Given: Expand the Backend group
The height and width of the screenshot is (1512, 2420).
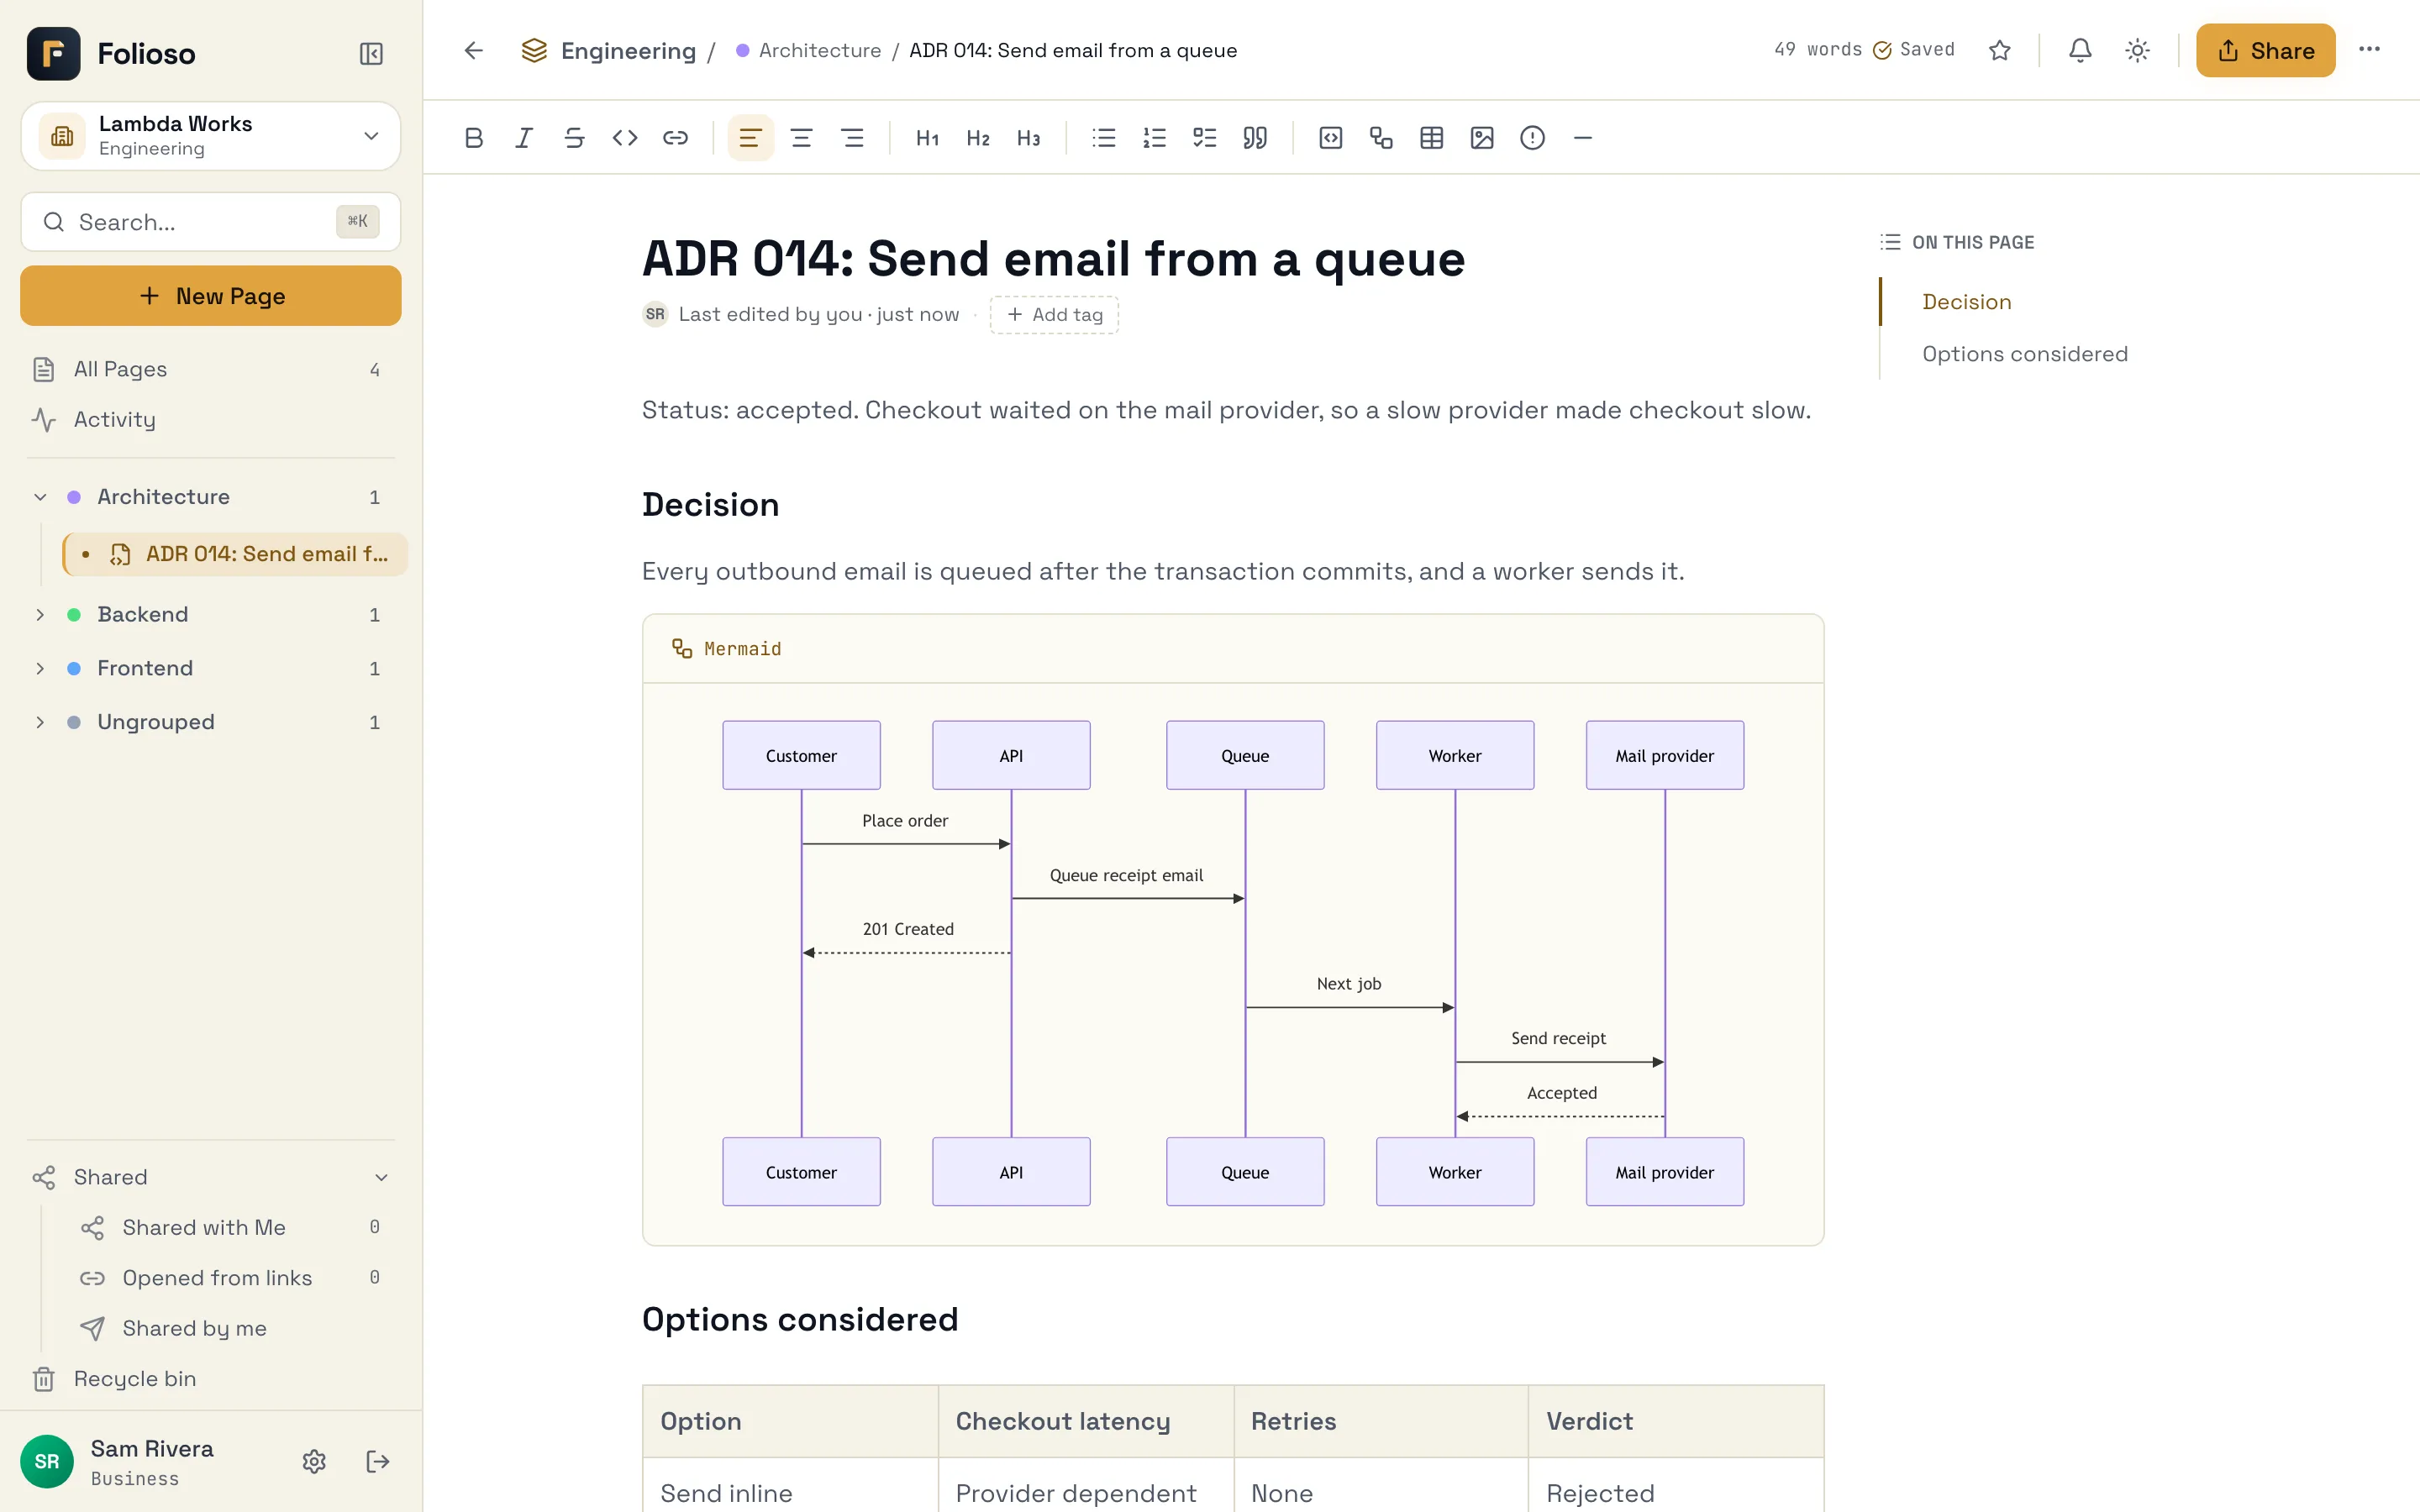Looking at the screenshot, I should pos(40,615).
